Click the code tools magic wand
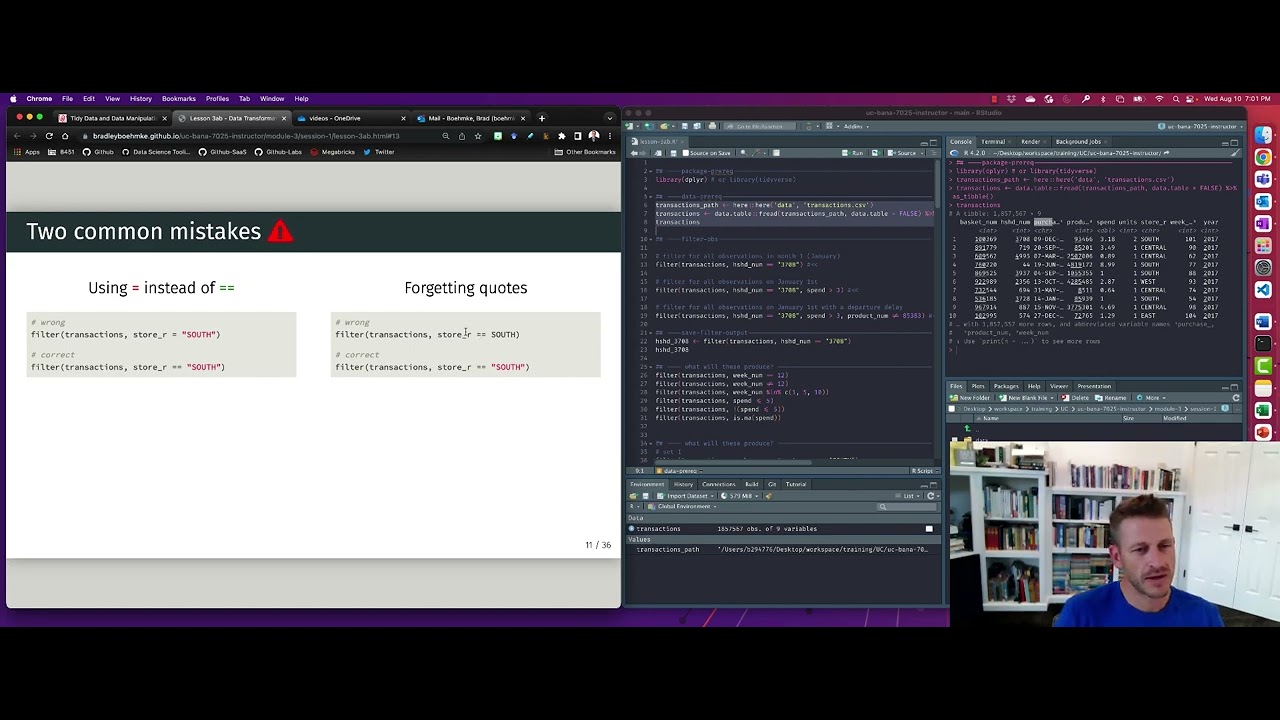Viewport: 1280px width, 720px height. (756, 153)
